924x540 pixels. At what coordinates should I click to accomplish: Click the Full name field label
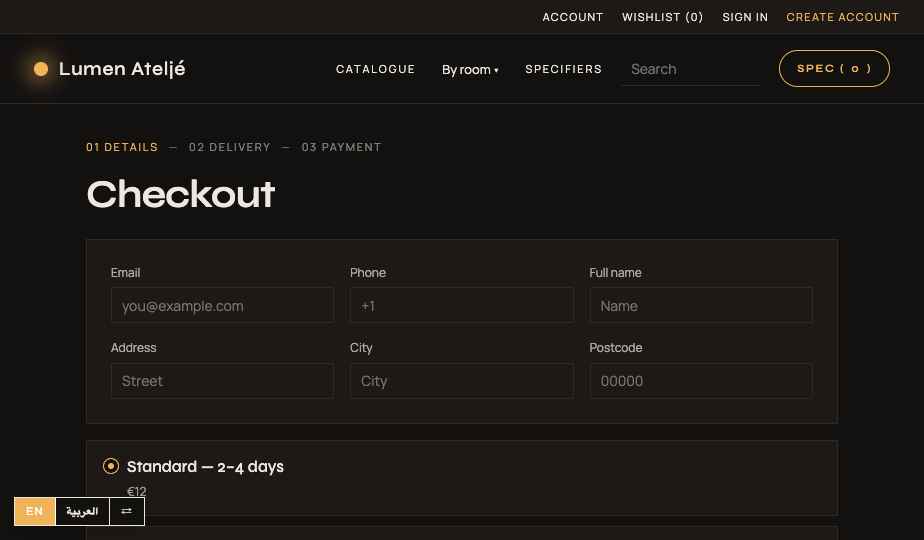tap(615, 272)
